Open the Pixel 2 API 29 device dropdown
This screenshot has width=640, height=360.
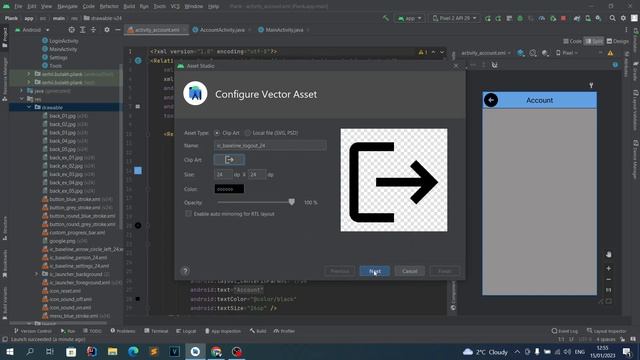(x=454, y=18)
